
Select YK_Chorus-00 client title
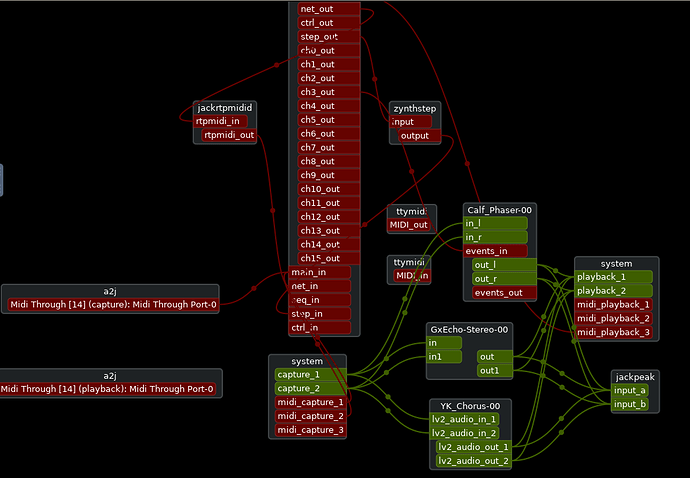point(470,406)
